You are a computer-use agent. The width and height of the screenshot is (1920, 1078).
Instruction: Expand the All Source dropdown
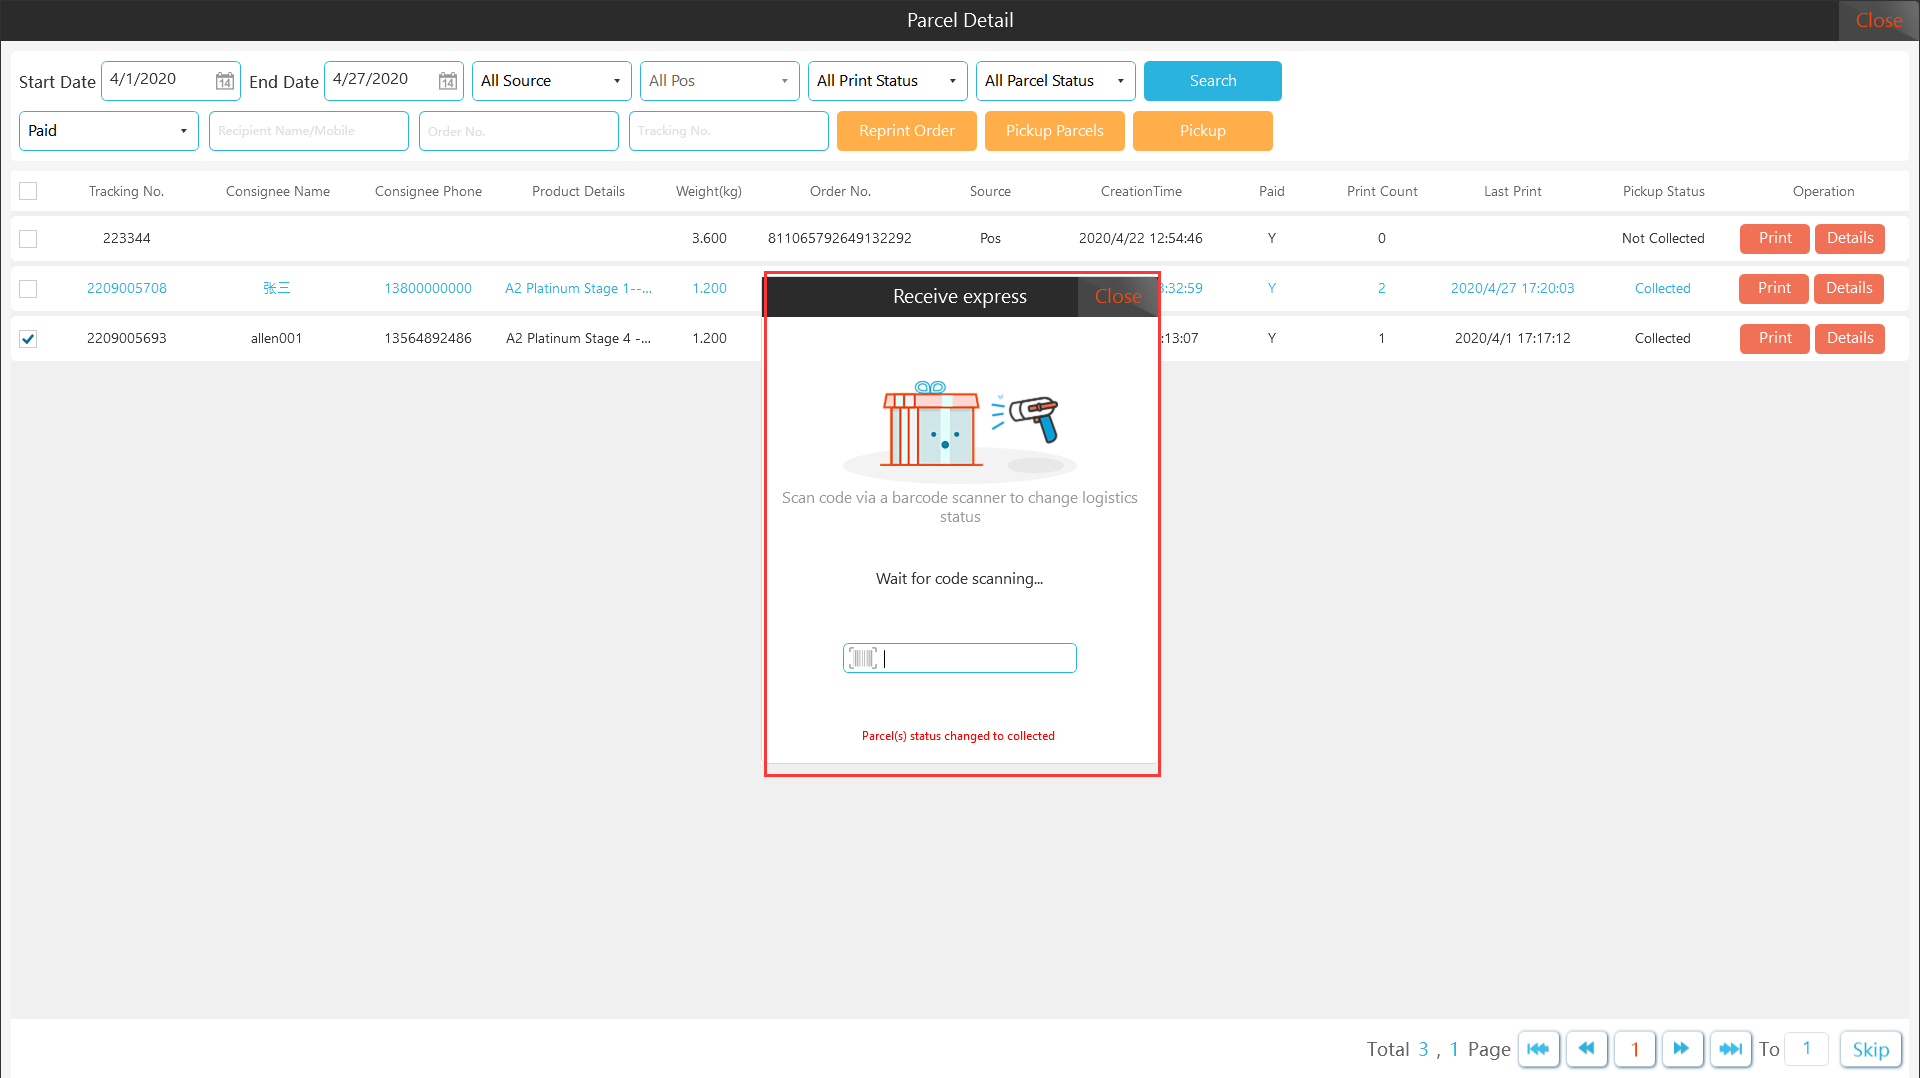[551, 81]
